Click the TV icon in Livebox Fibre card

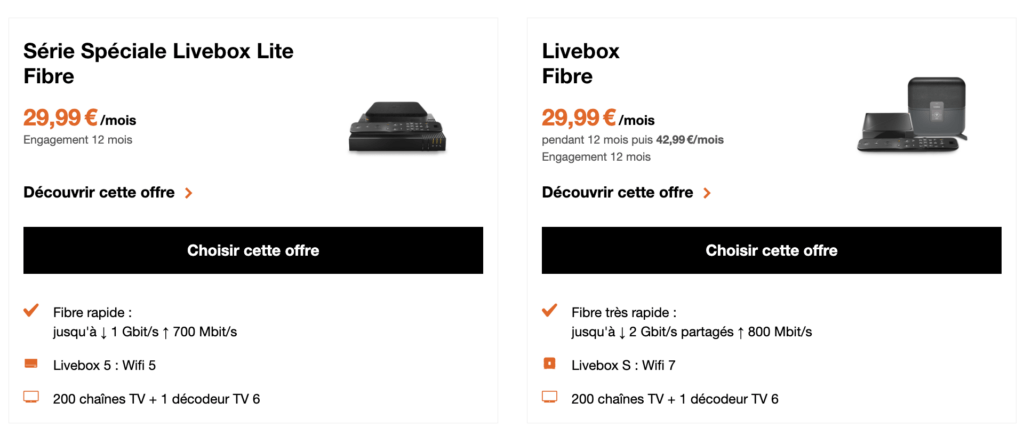pyautogui.click(x=549, y=398)
